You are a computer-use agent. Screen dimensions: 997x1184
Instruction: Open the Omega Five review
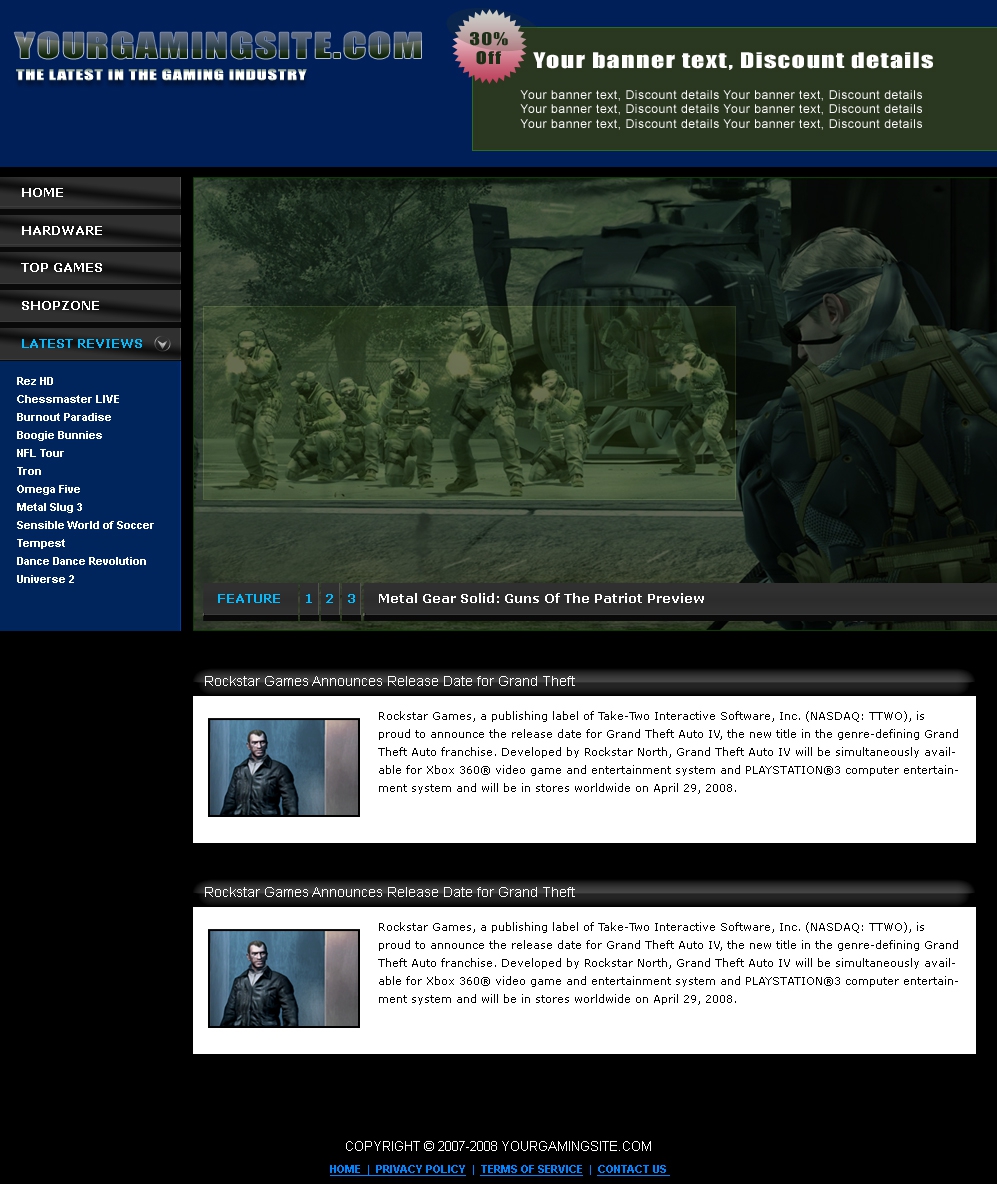tap(48, 489)
